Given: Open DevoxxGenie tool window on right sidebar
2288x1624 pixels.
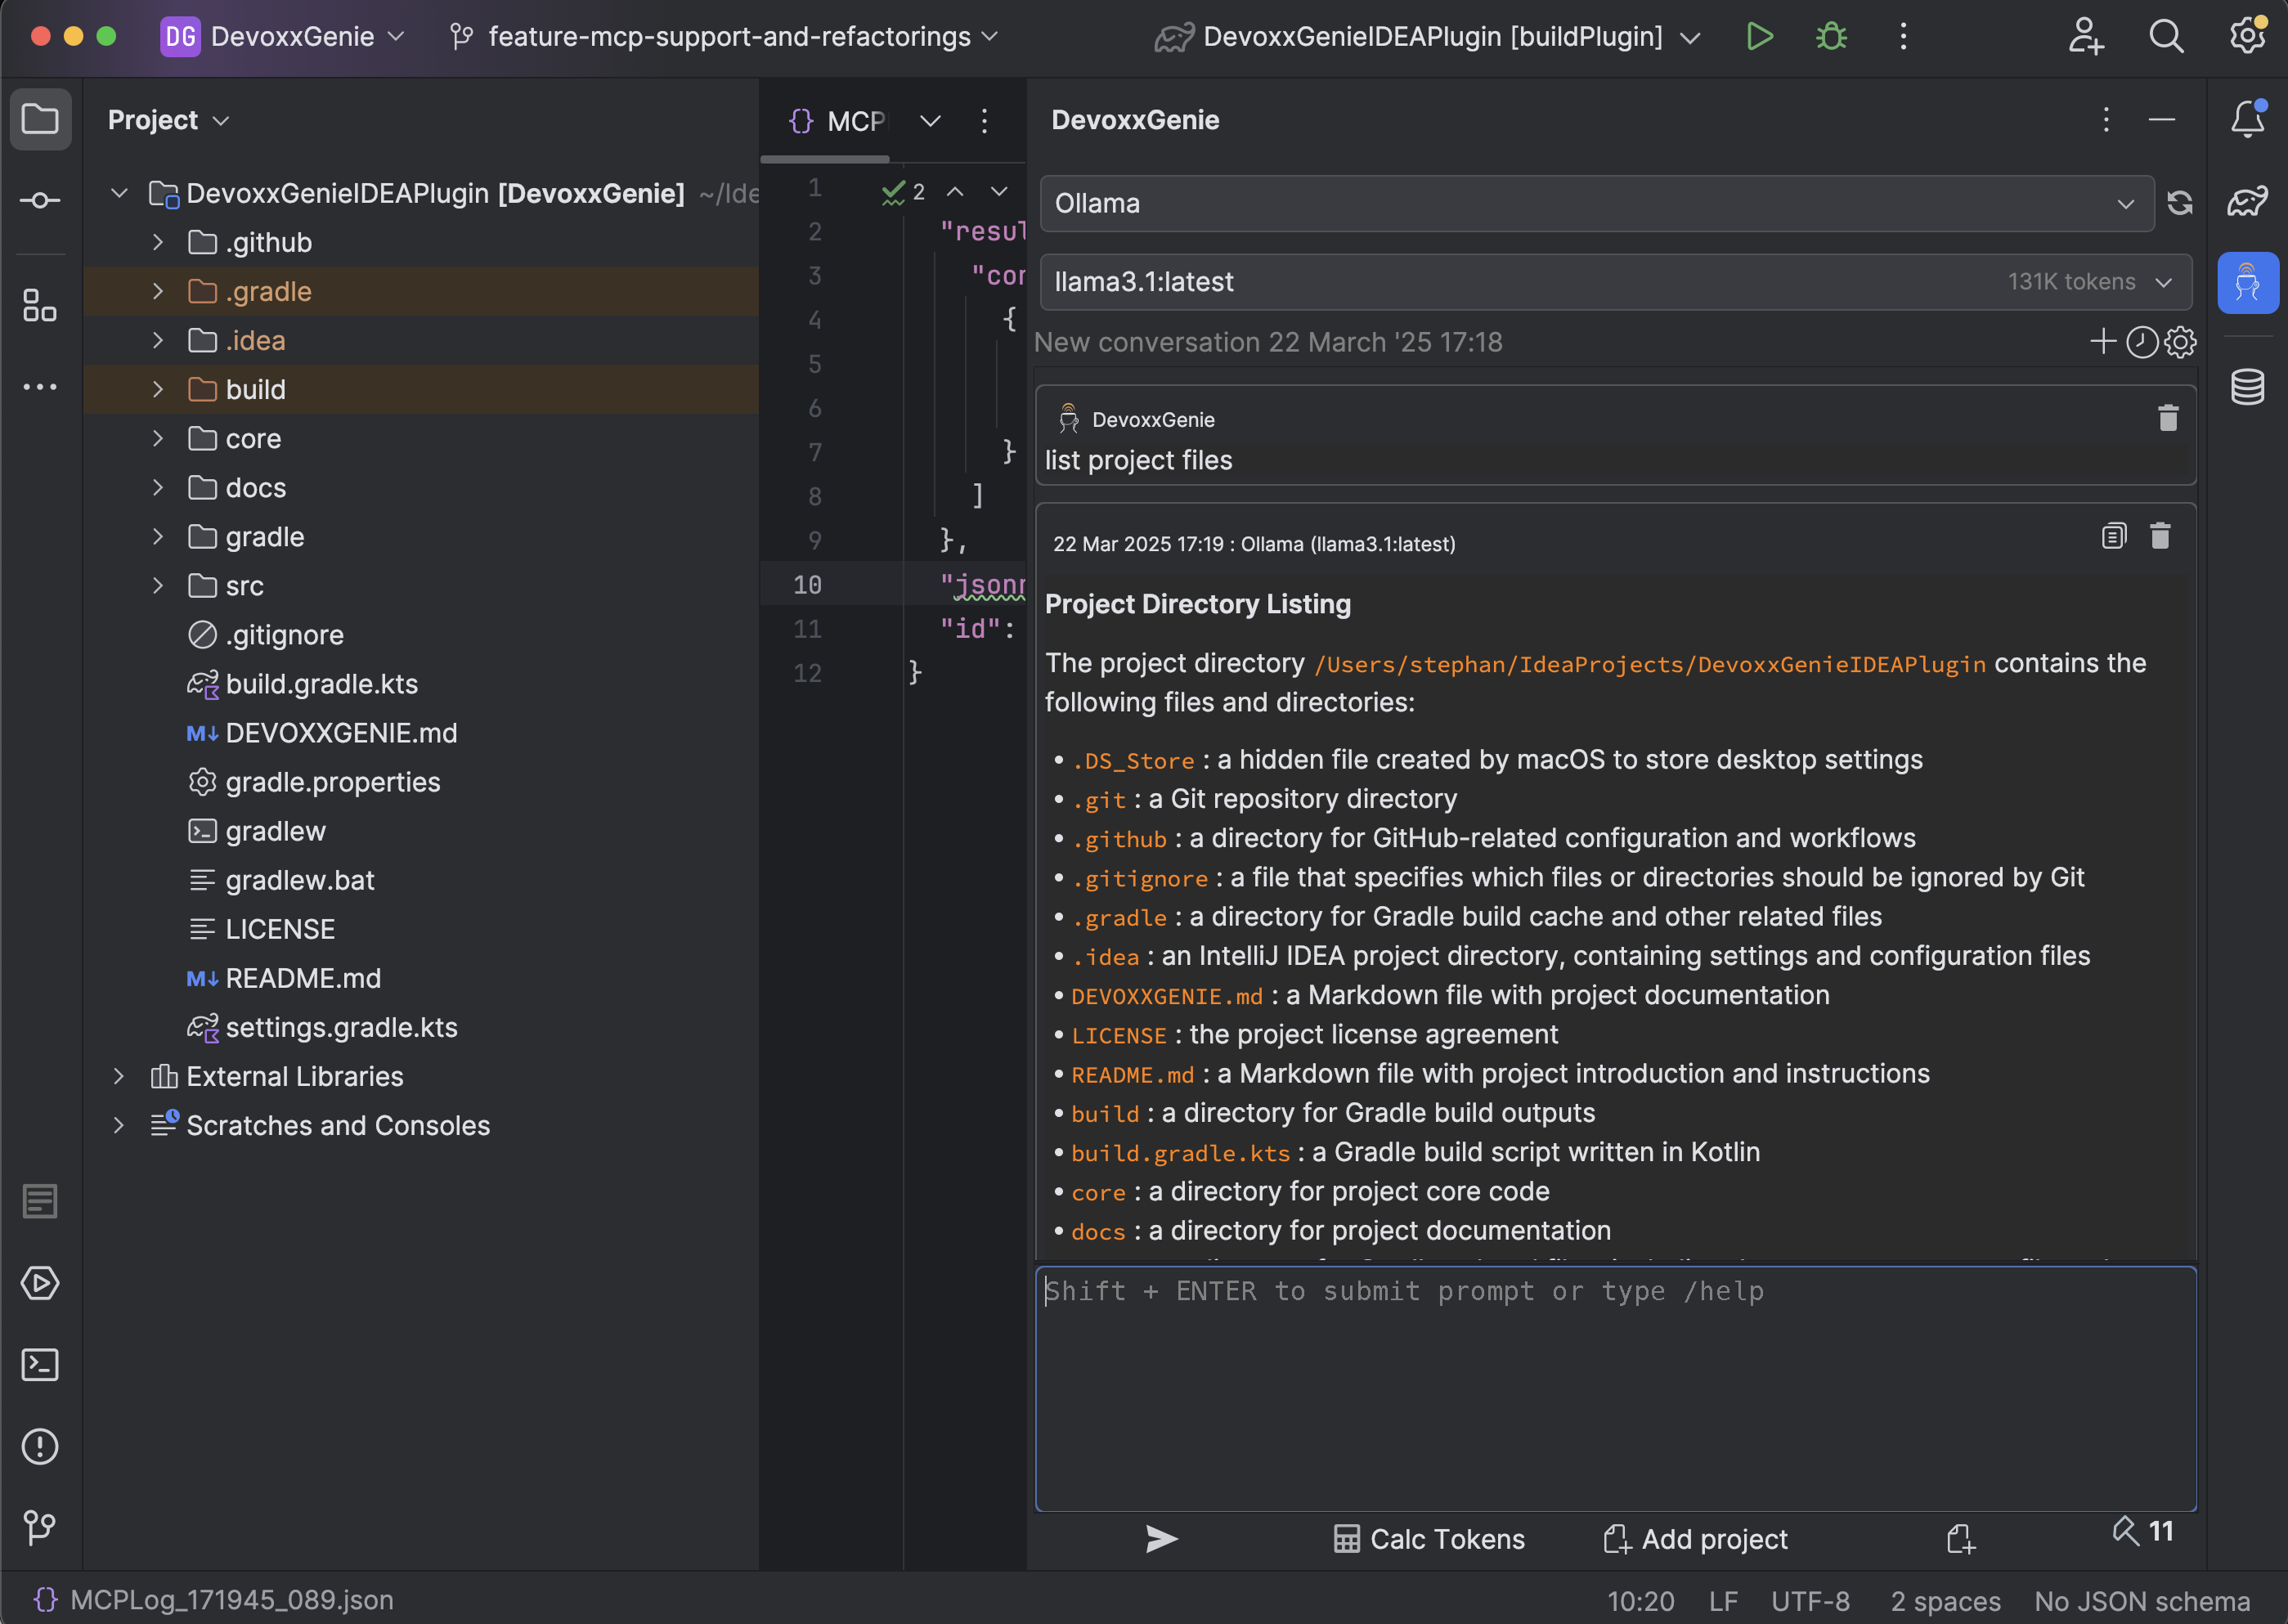Looking at the screenshot, I should click(x=2247, y=283).
